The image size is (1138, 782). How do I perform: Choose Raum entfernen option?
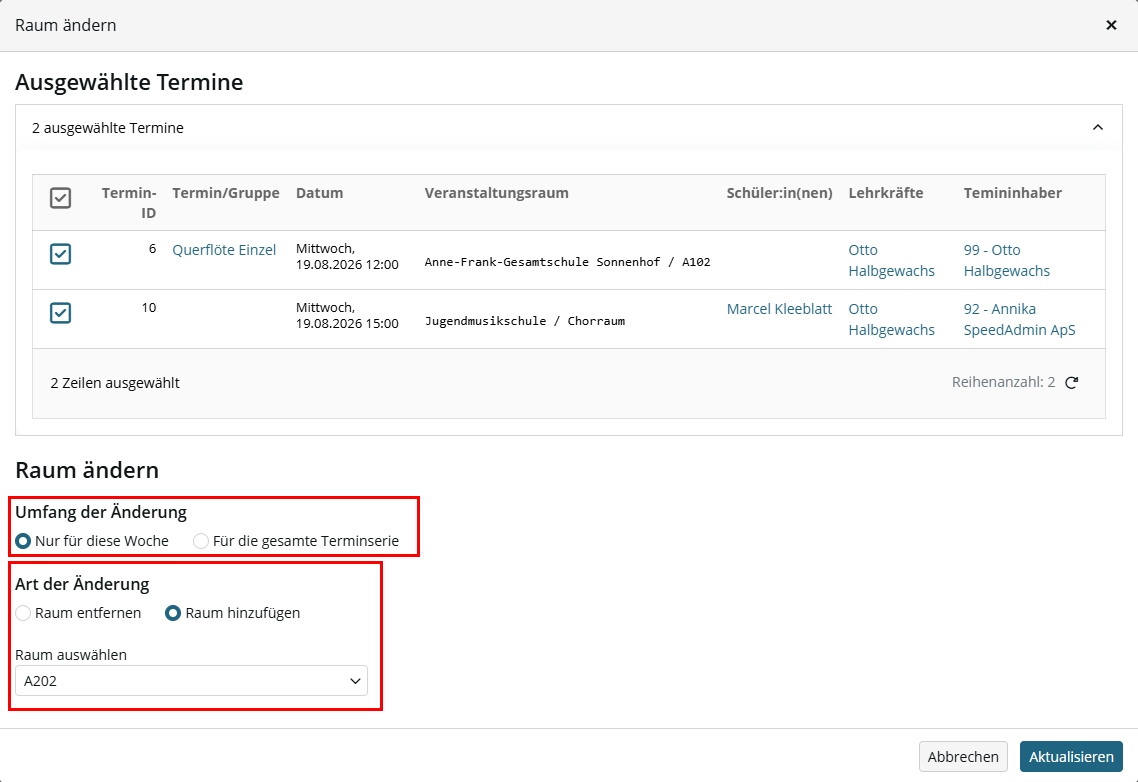click(78, 613)
